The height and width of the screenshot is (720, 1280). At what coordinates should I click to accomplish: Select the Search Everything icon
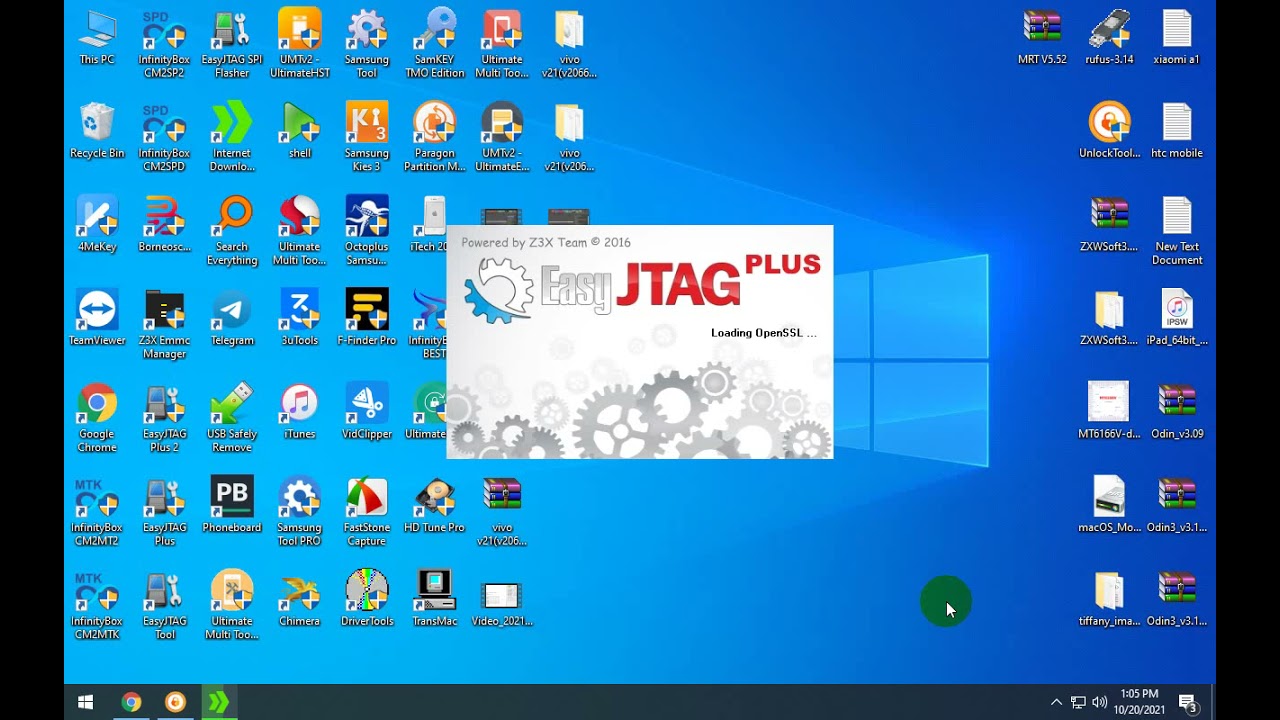coord(232,231)
